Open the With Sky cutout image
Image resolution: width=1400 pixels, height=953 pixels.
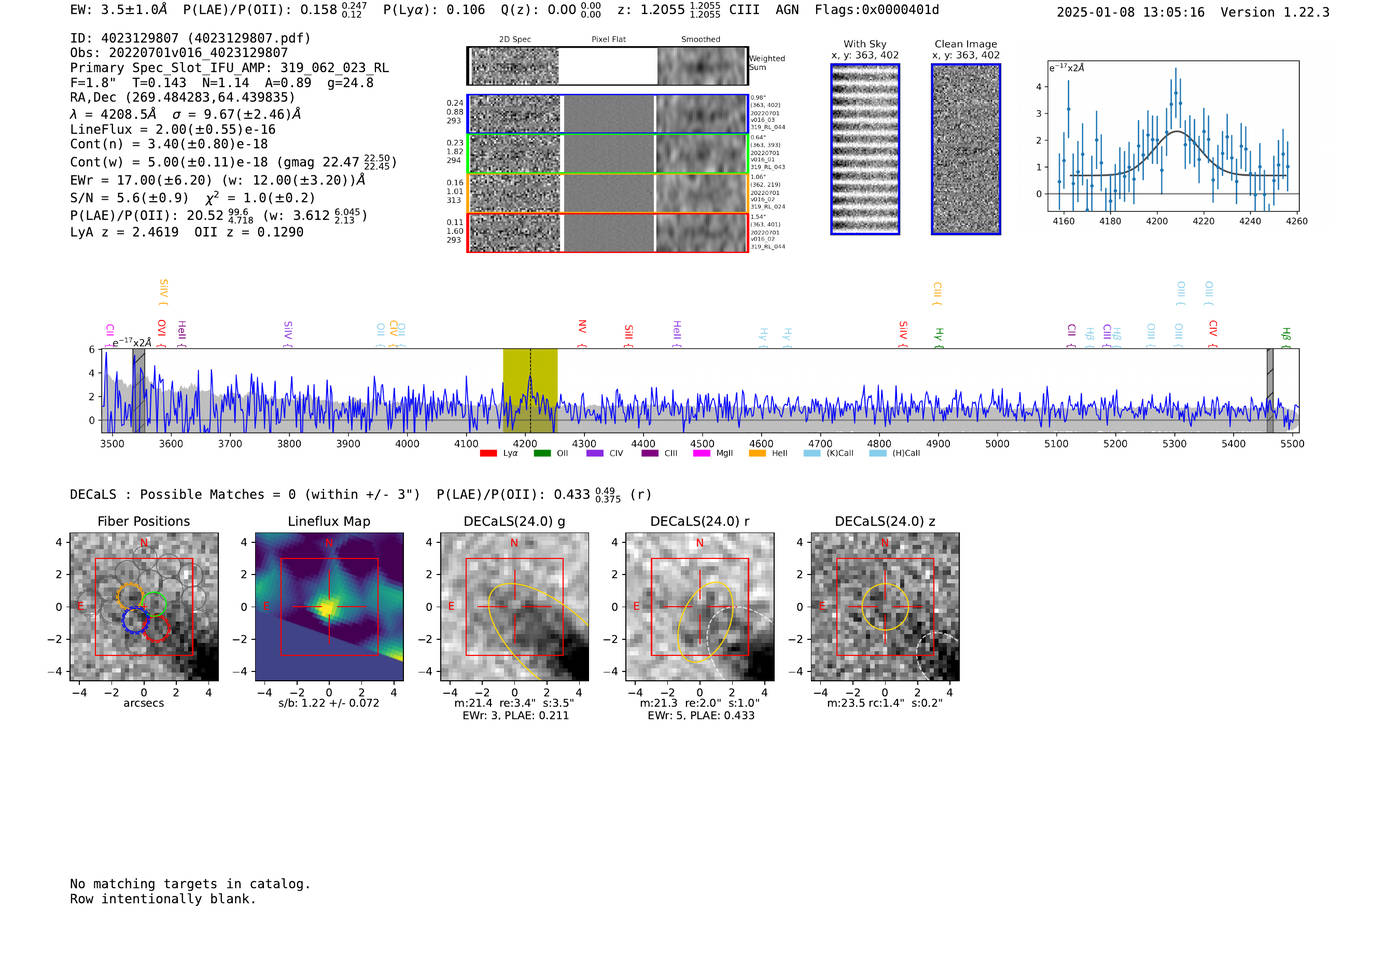[x=865, y=149]
